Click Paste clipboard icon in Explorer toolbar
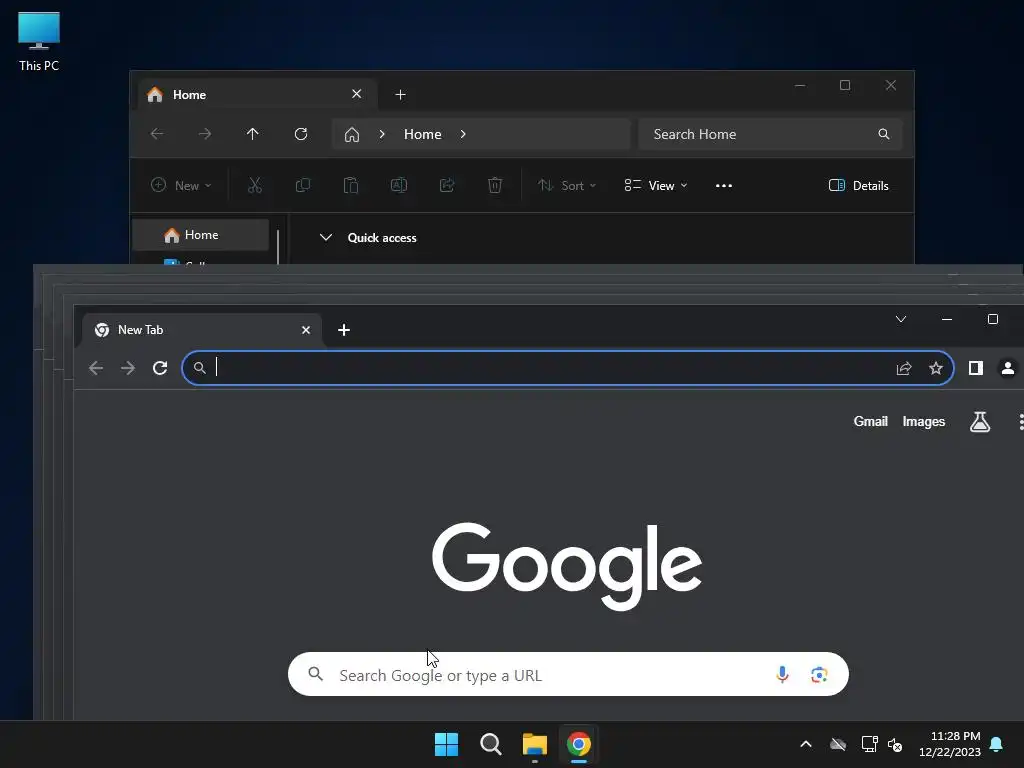The image size is (1024, 768). (x=351, y=185)
